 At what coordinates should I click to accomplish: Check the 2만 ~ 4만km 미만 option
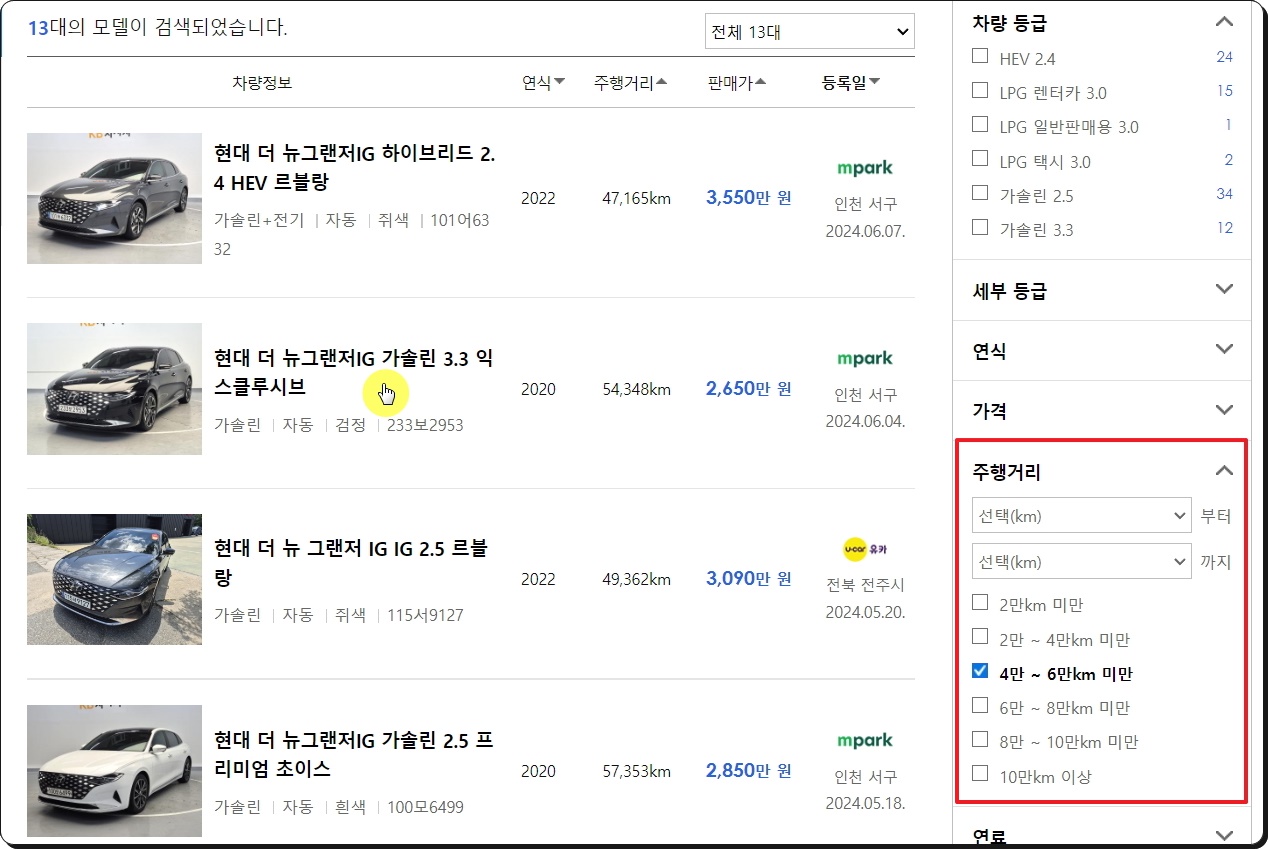click(x=980, y=638)
